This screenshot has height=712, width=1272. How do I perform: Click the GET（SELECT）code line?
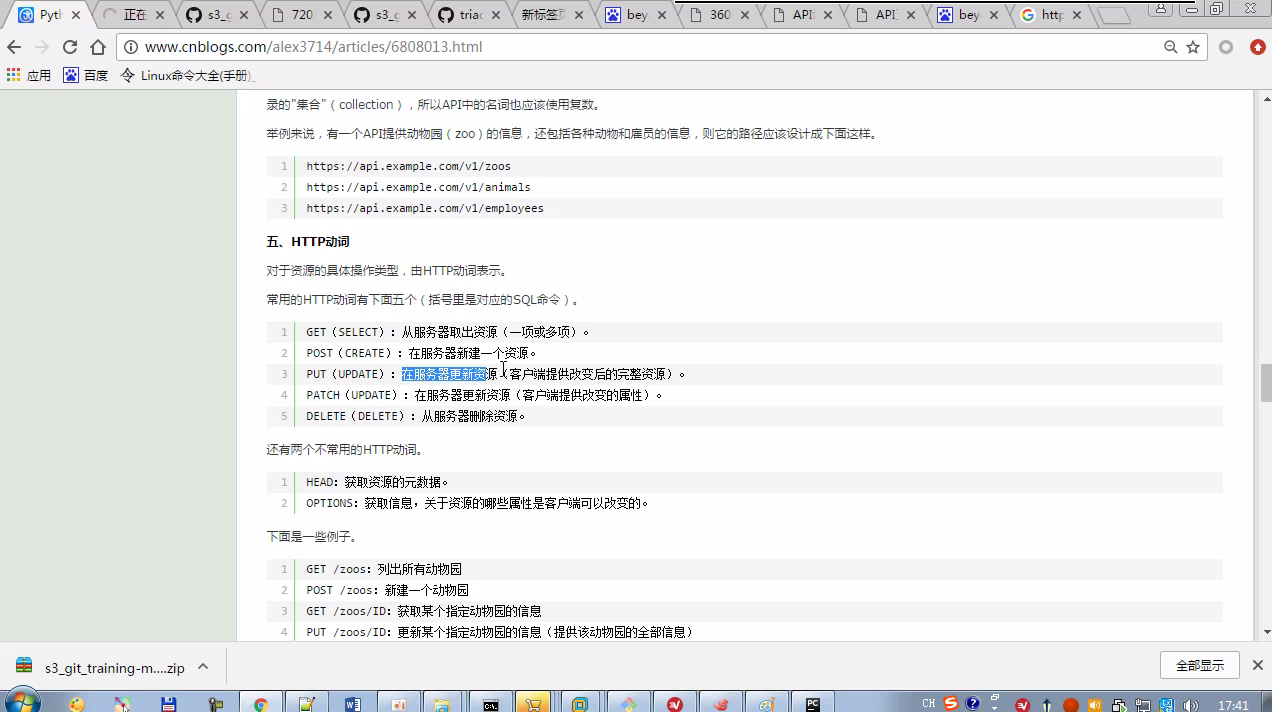point(448,332)
